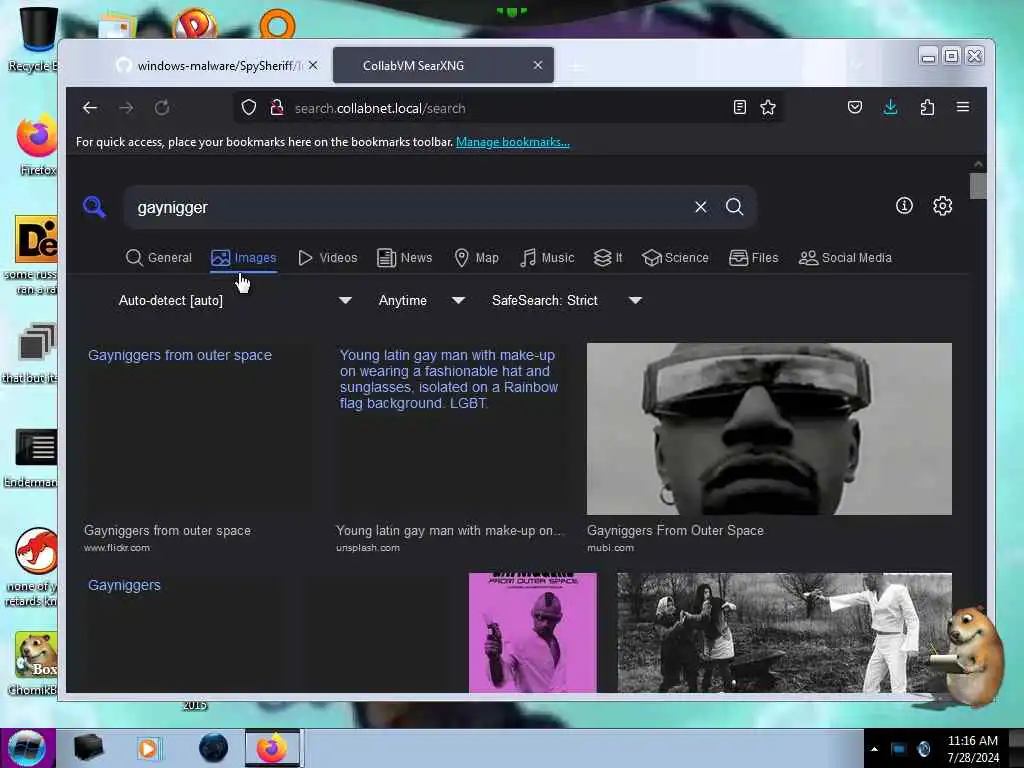Image resolution: width=1024 pixels, height=768 pixels.
Task: Close the windows-malware SpySheriff tab
Action: coord(313,65)
